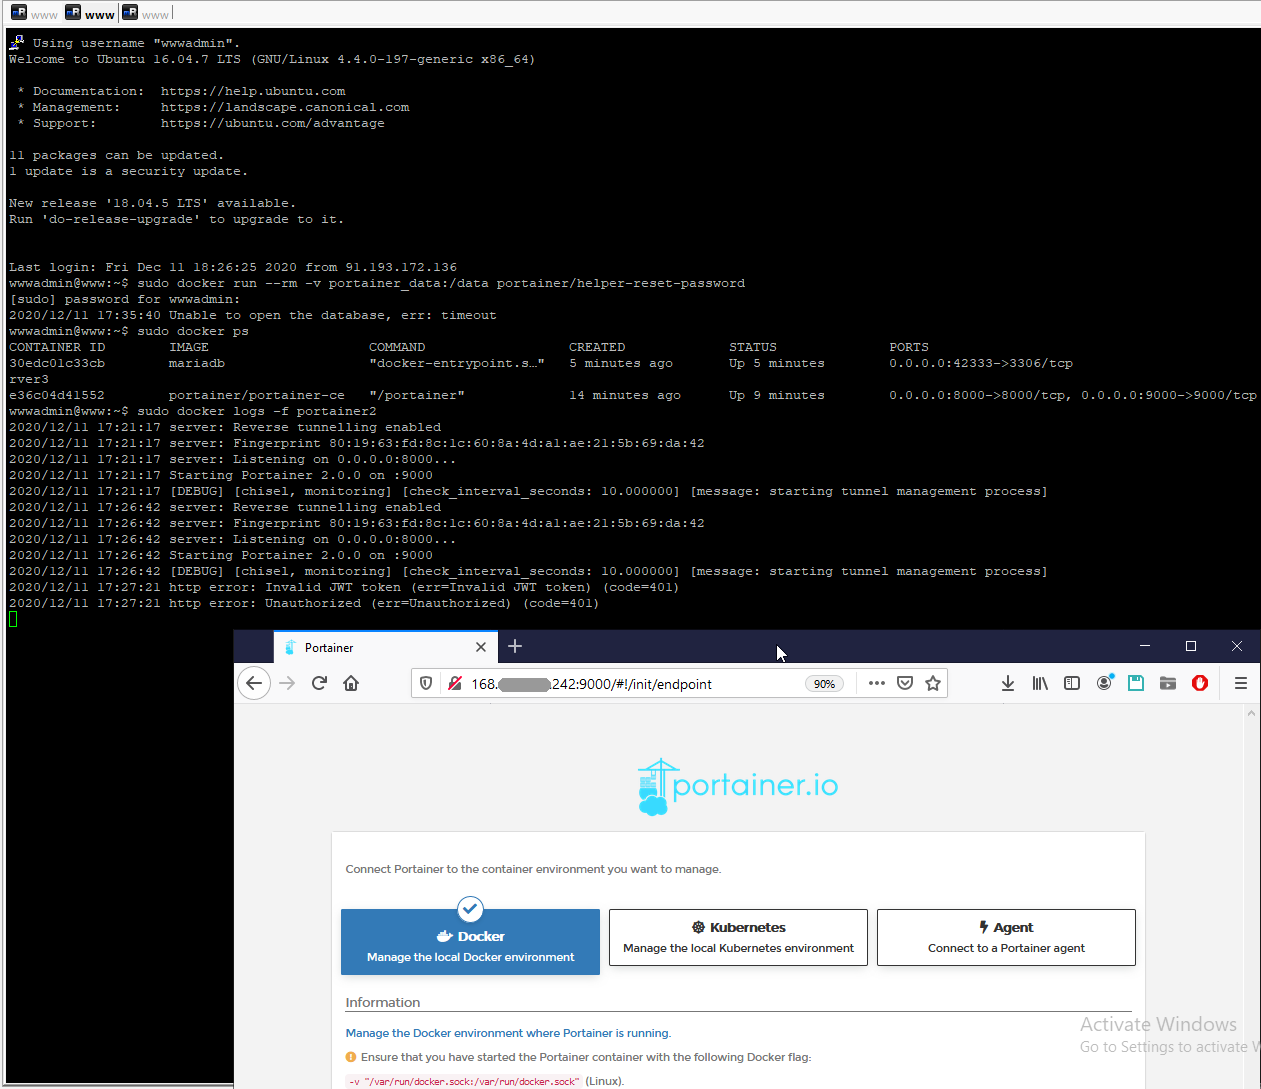Click the https://landscape.canonical.com terminal text
This screenshot has width=1261, height=1089.
285,107
